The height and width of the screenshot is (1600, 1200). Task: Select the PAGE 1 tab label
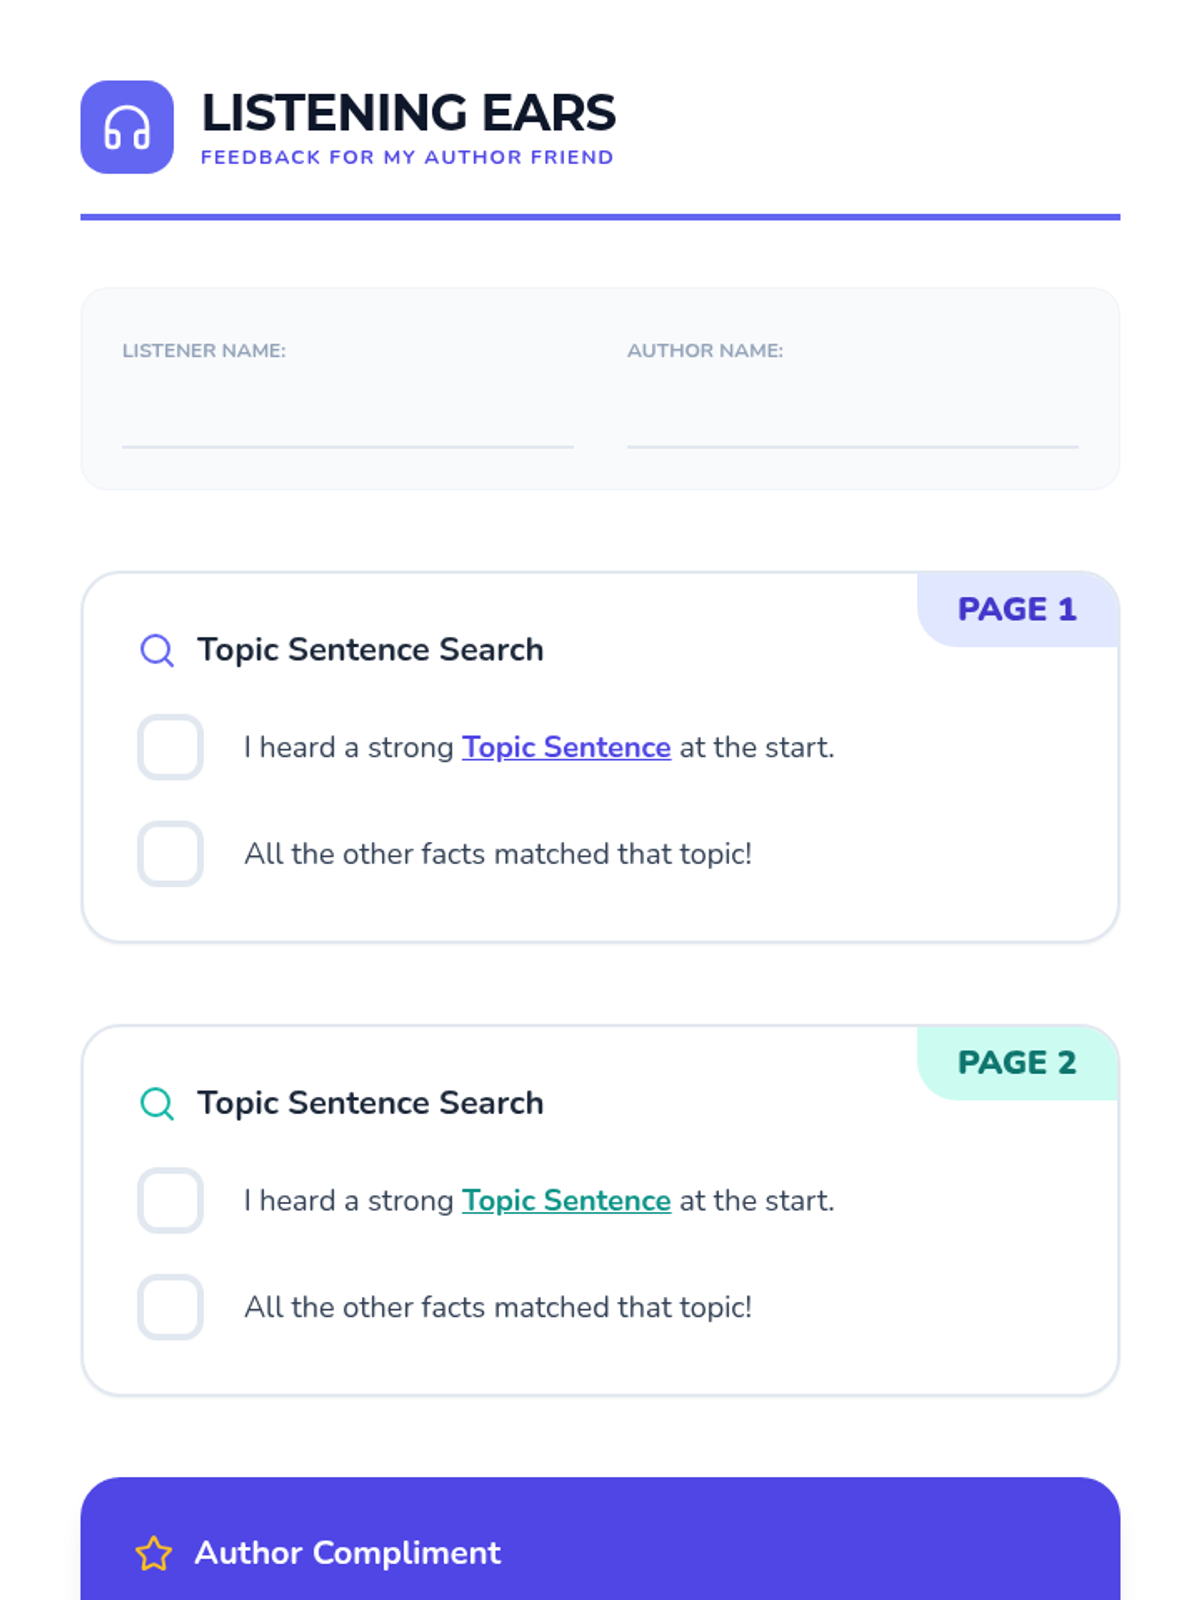(x=1017, y=609)
